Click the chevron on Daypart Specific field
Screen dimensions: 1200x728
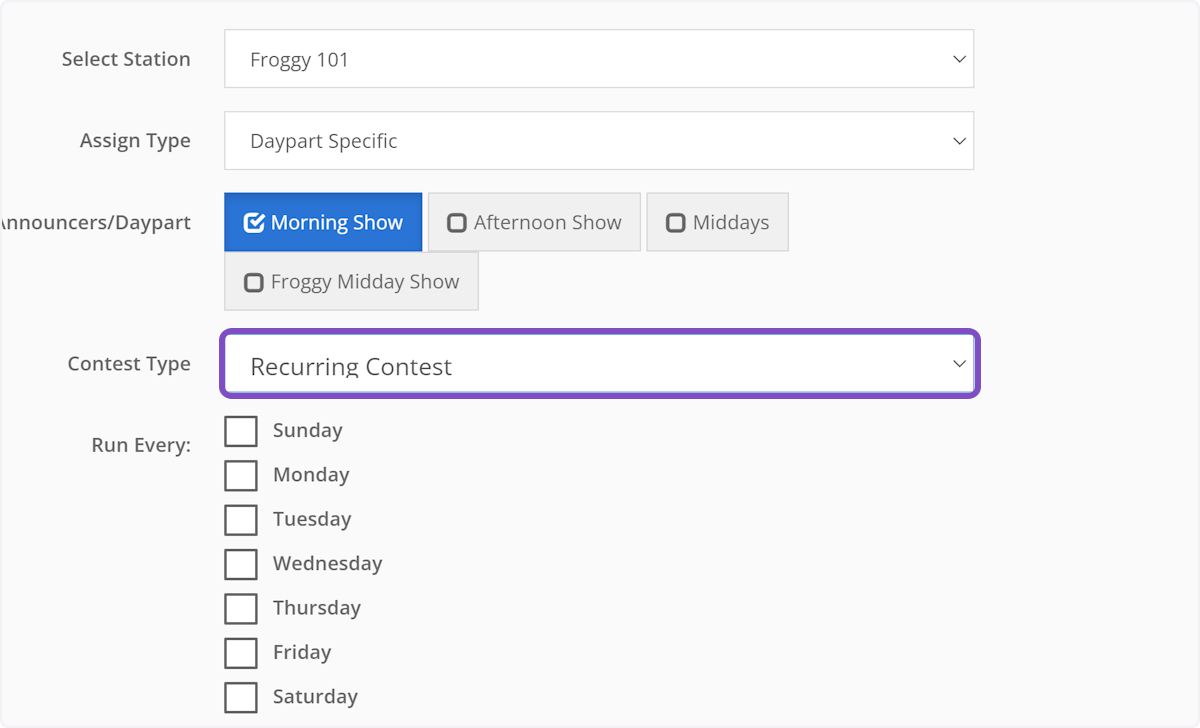click(958, 140)
